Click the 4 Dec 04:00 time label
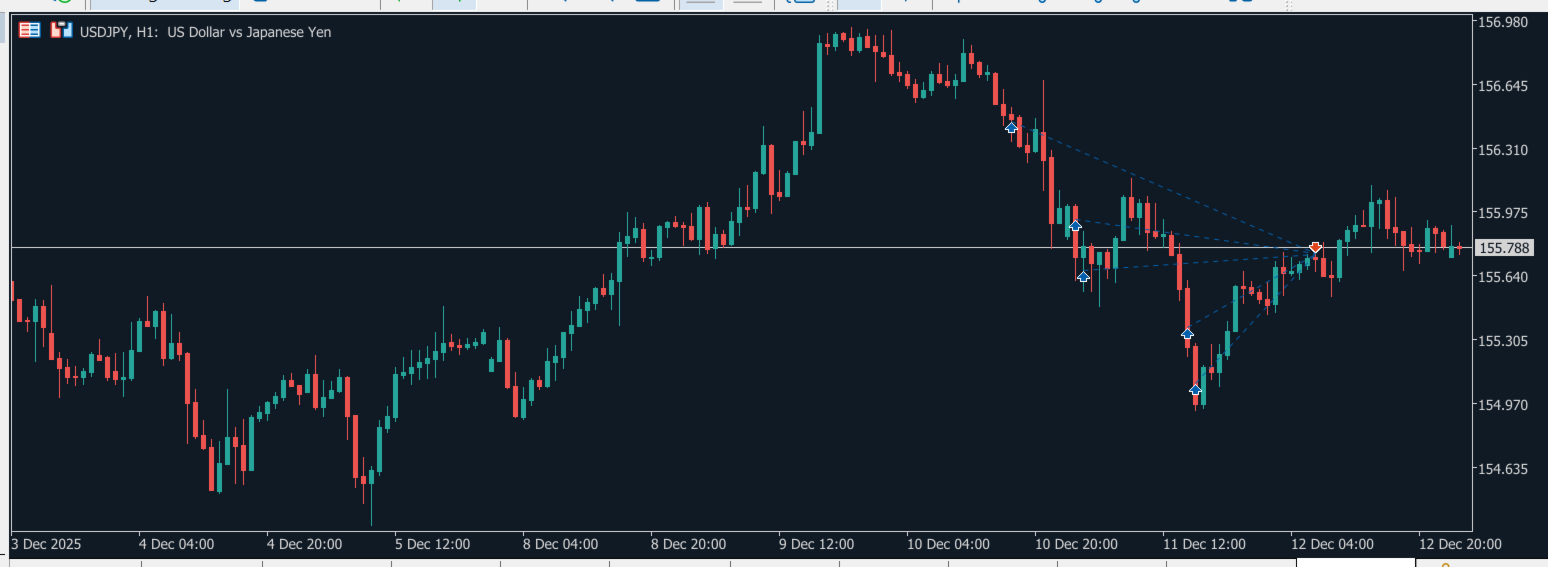 point(178,544)
